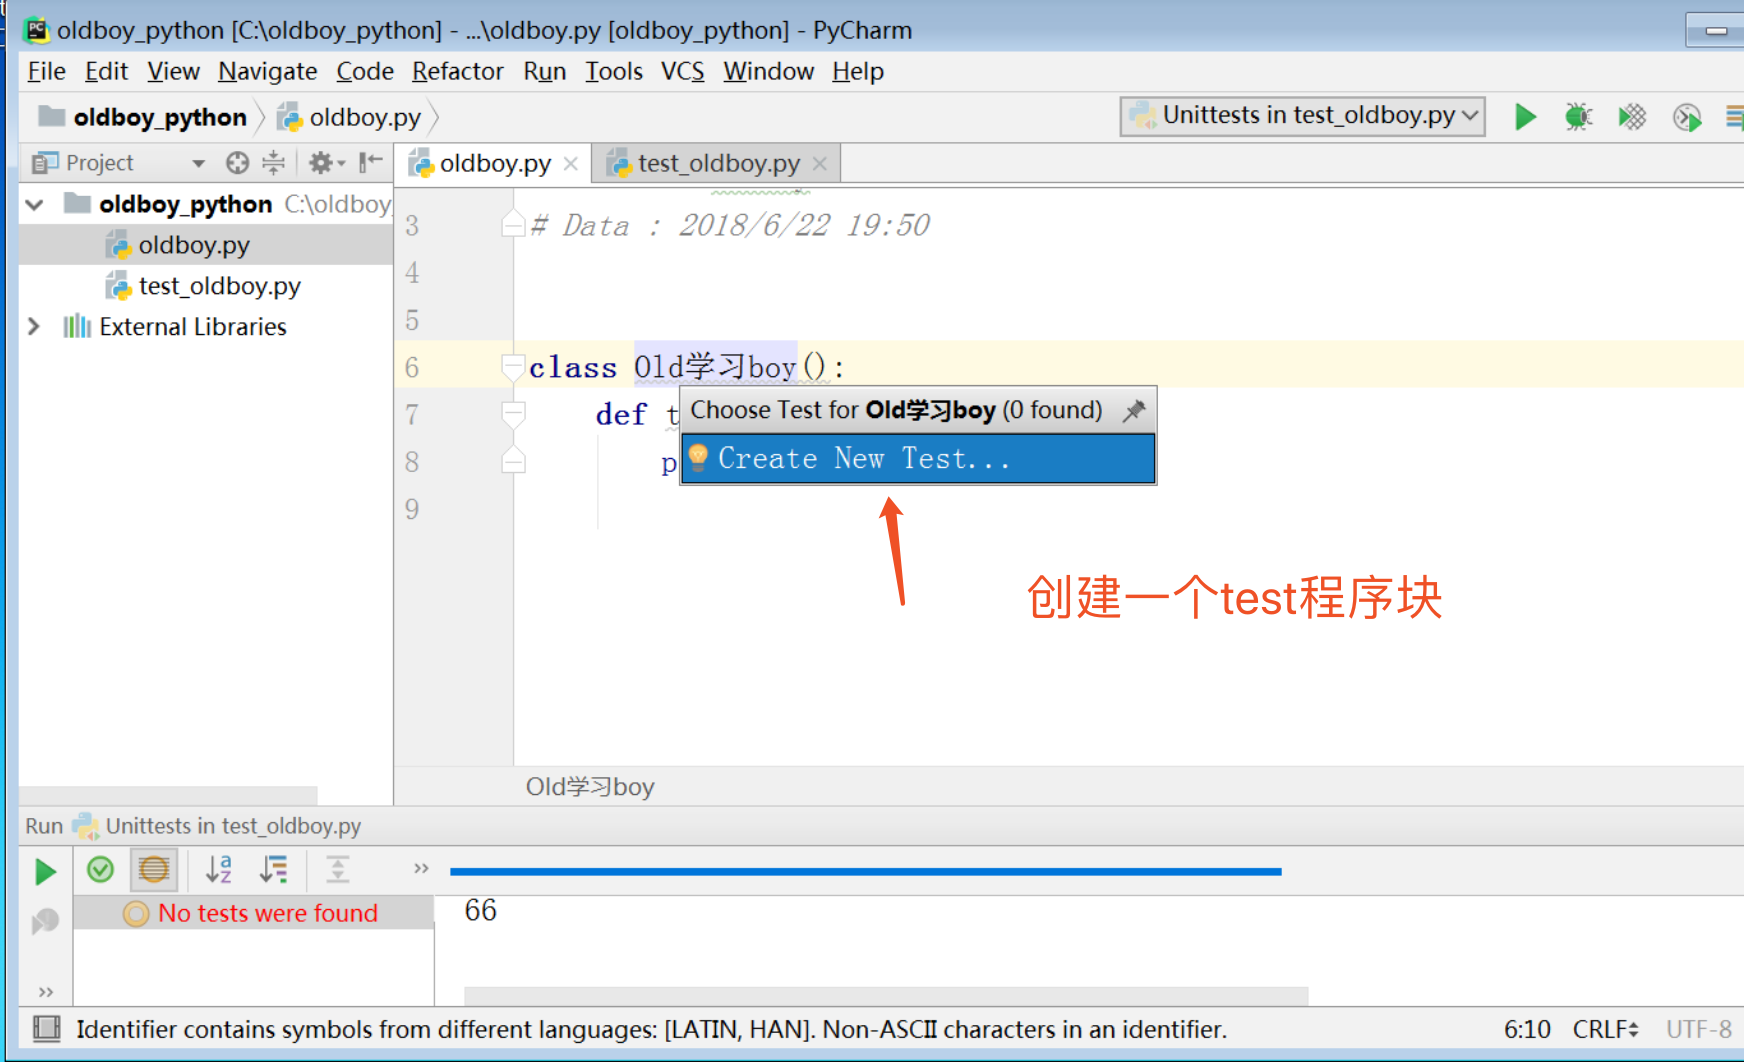Collapse the oldboy_python project folder
Screen dimensions: 1744x1062
pyautogui.click(x=35, y=205)
